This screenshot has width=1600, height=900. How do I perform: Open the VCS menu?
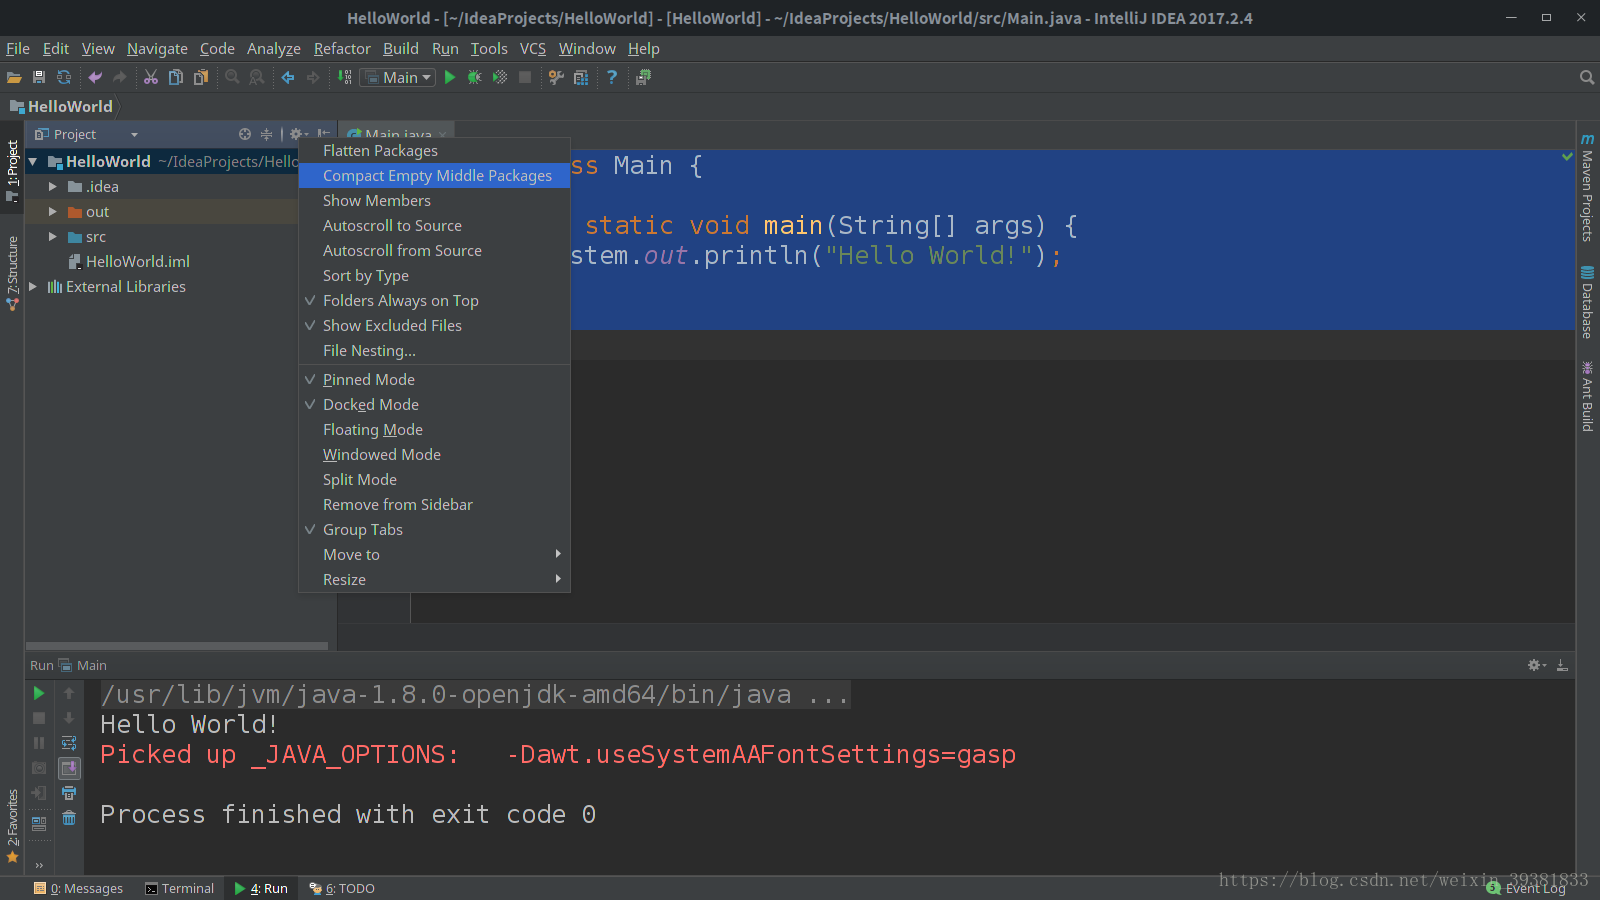click(533, 48)
